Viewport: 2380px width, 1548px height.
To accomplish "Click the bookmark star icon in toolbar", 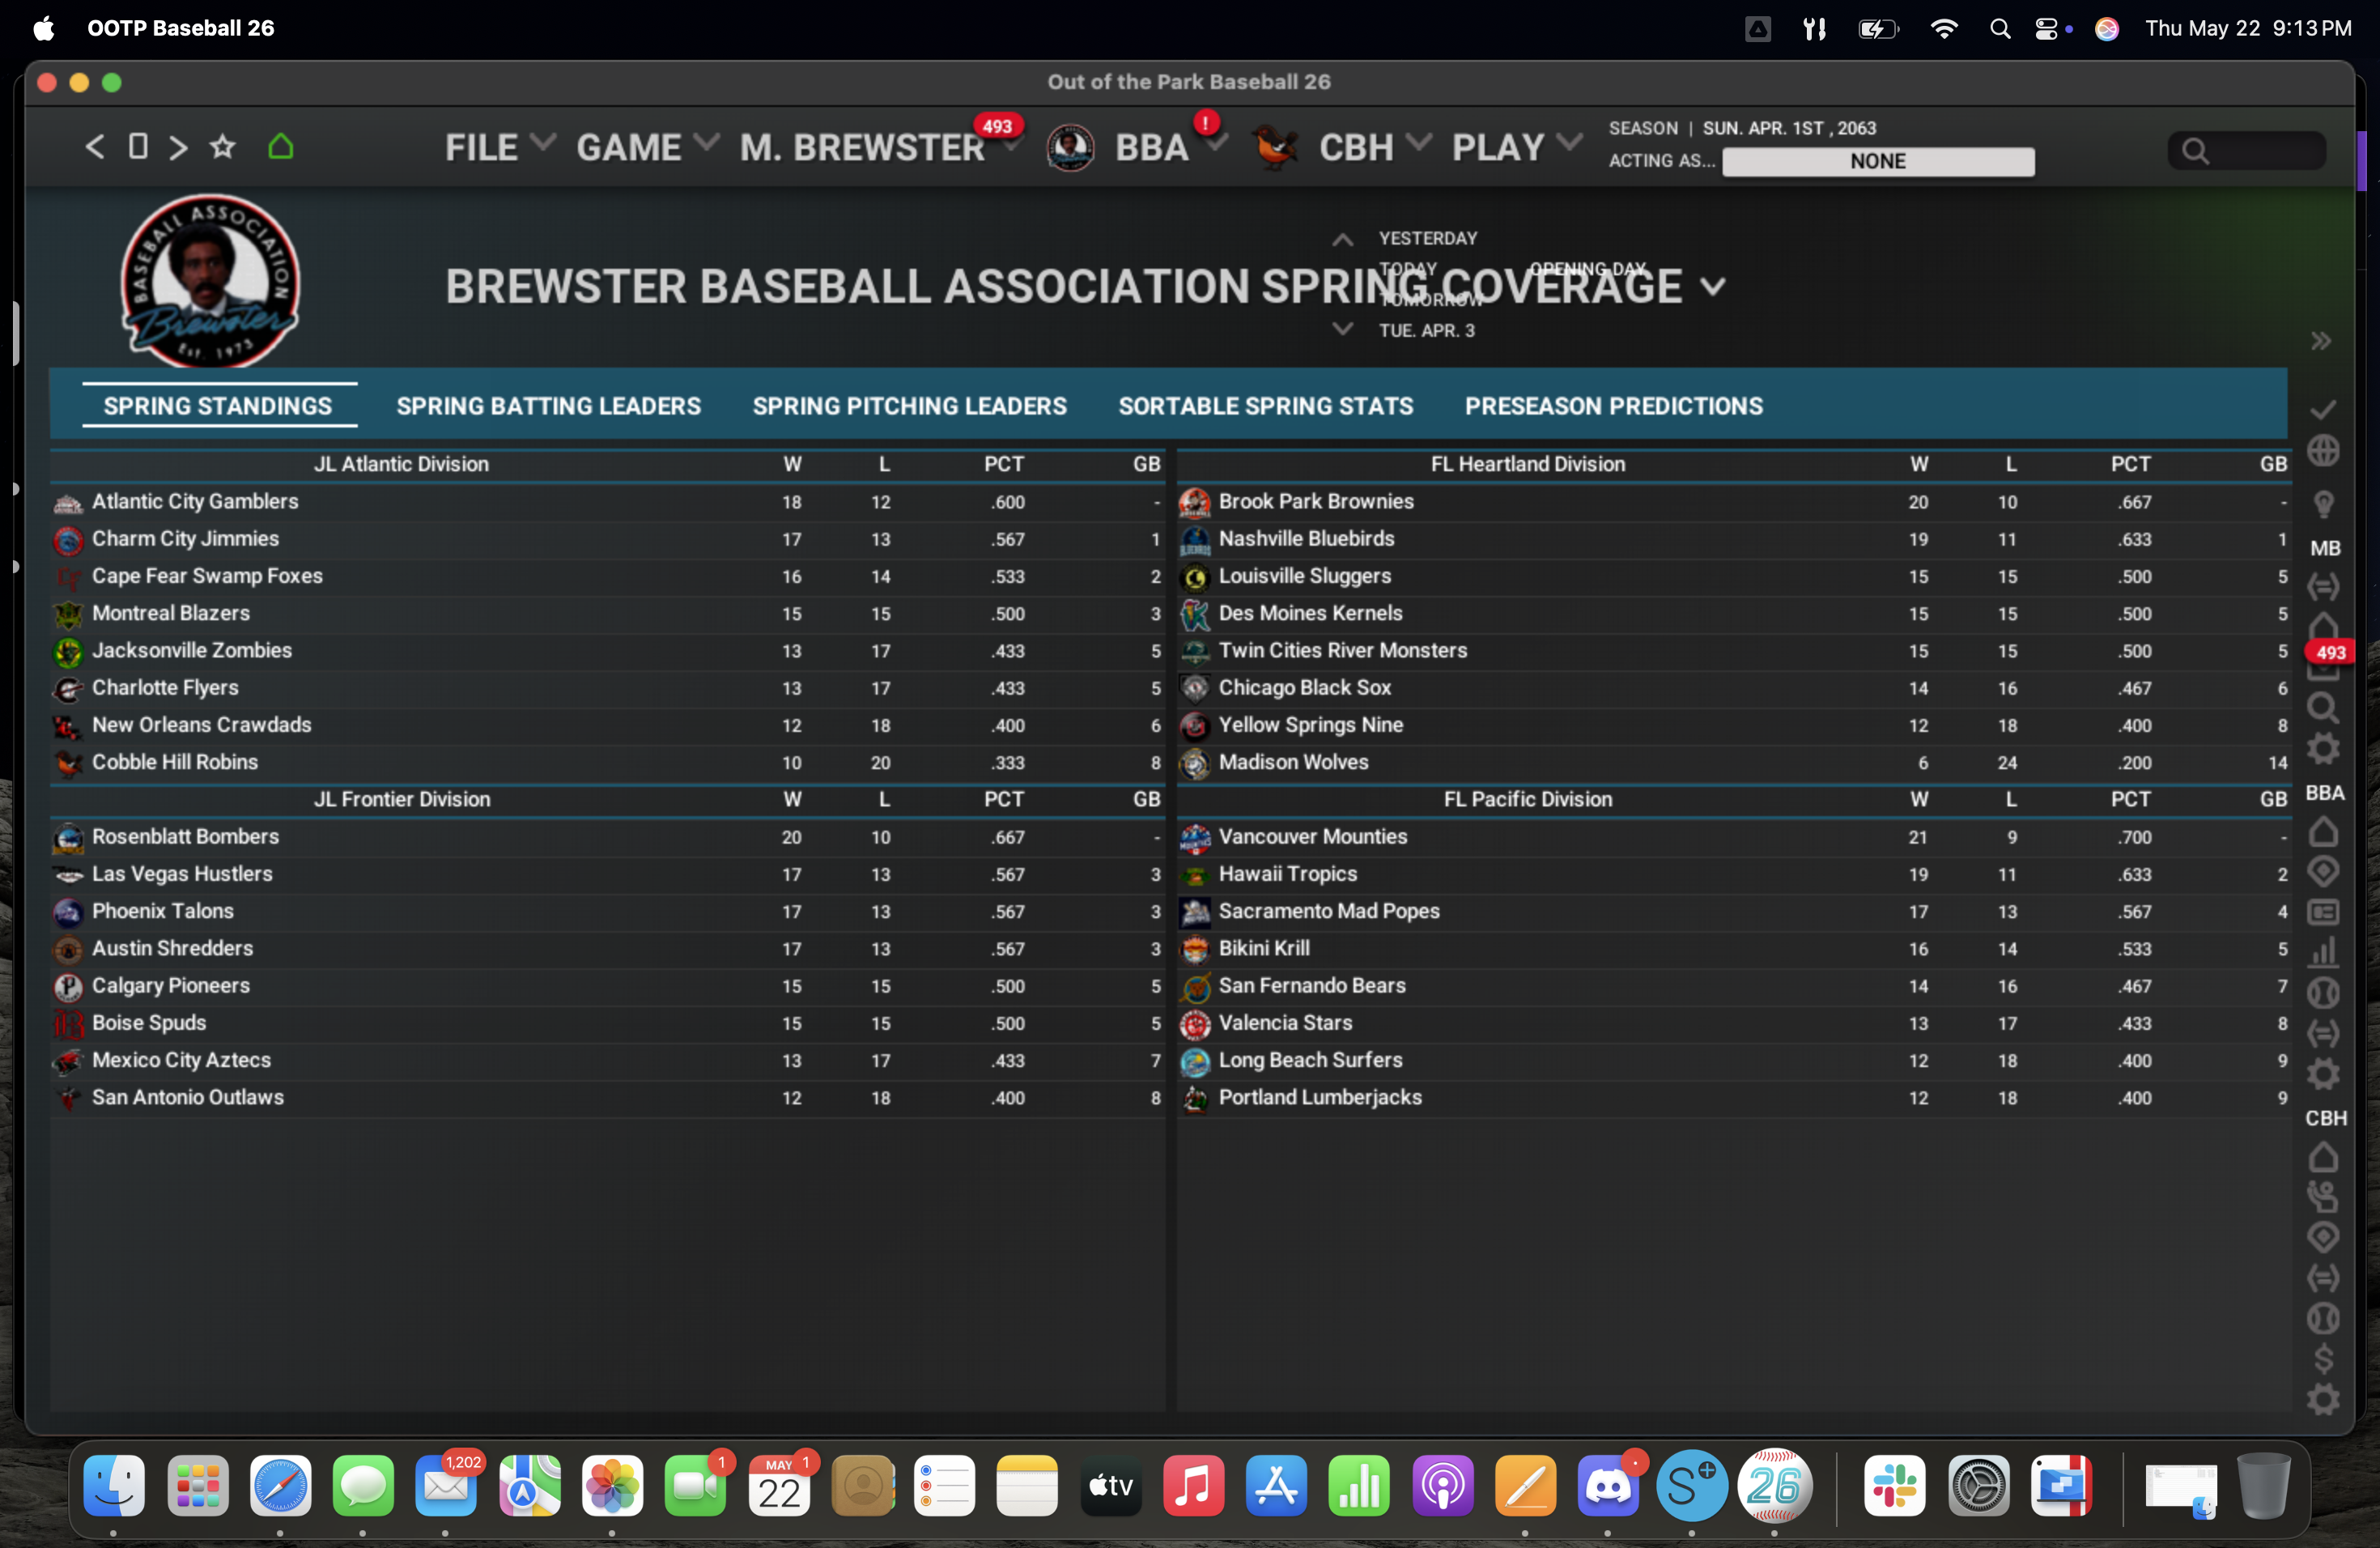I will (x=222, y=147).
